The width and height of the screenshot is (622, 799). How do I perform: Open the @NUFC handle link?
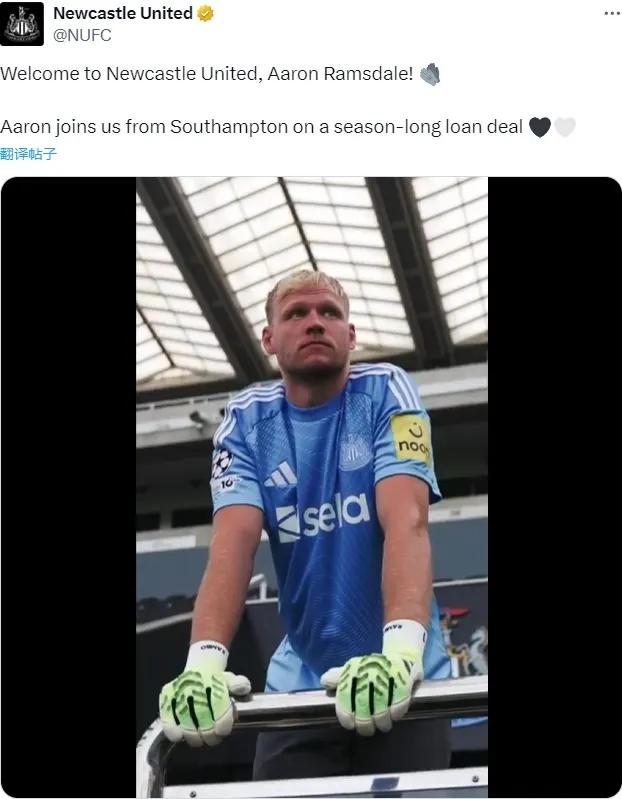pyautogui.click(x=82, y=35)
